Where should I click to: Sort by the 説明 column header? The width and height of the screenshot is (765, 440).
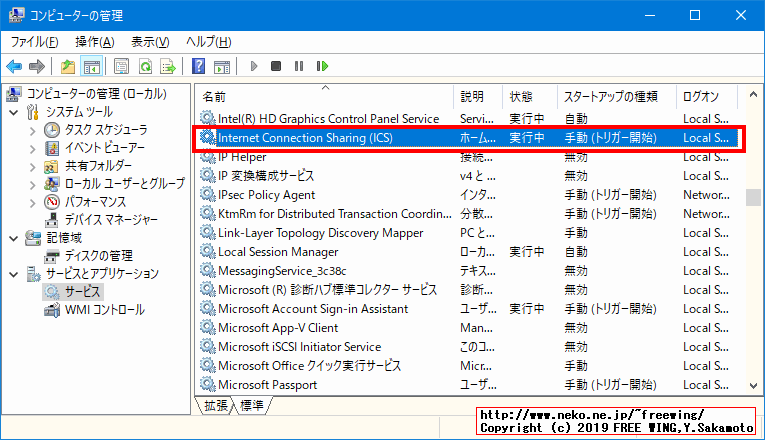[478, 96]
